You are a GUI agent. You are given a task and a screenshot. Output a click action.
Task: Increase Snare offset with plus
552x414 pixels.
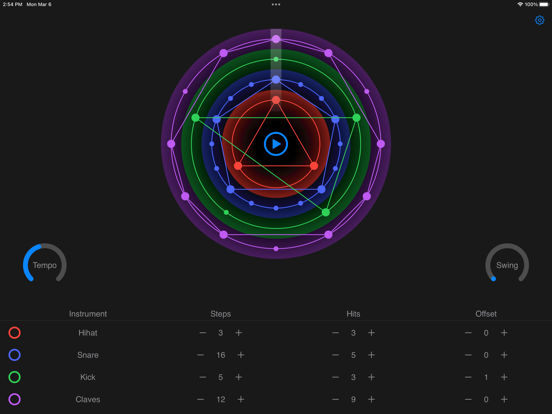(504, 355)
